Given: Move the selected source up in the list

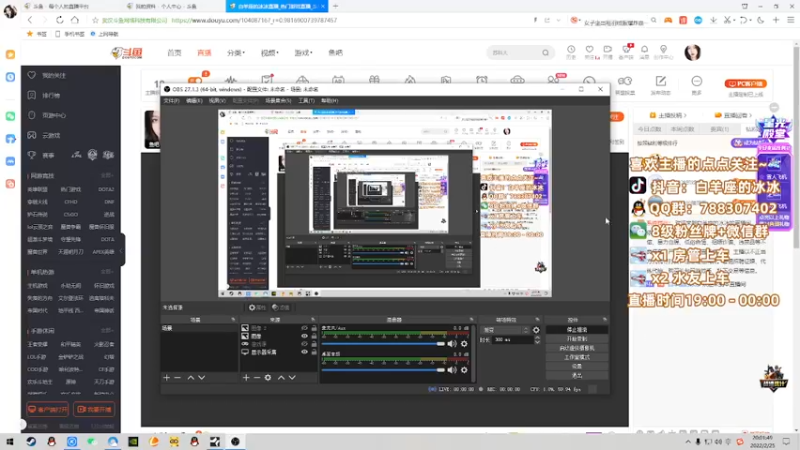Looking at the screenshot, I should (x=281, y=378).
